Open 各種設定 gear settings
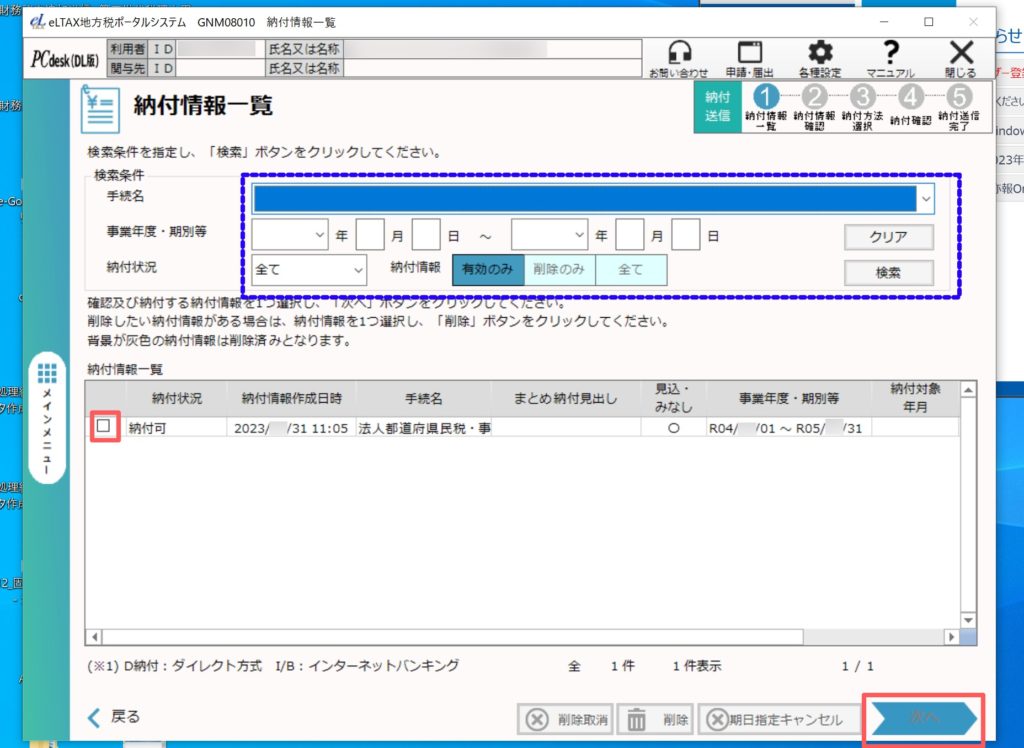Image resolution: width=1024 pixels, height=748 pixels. point(819,55)
